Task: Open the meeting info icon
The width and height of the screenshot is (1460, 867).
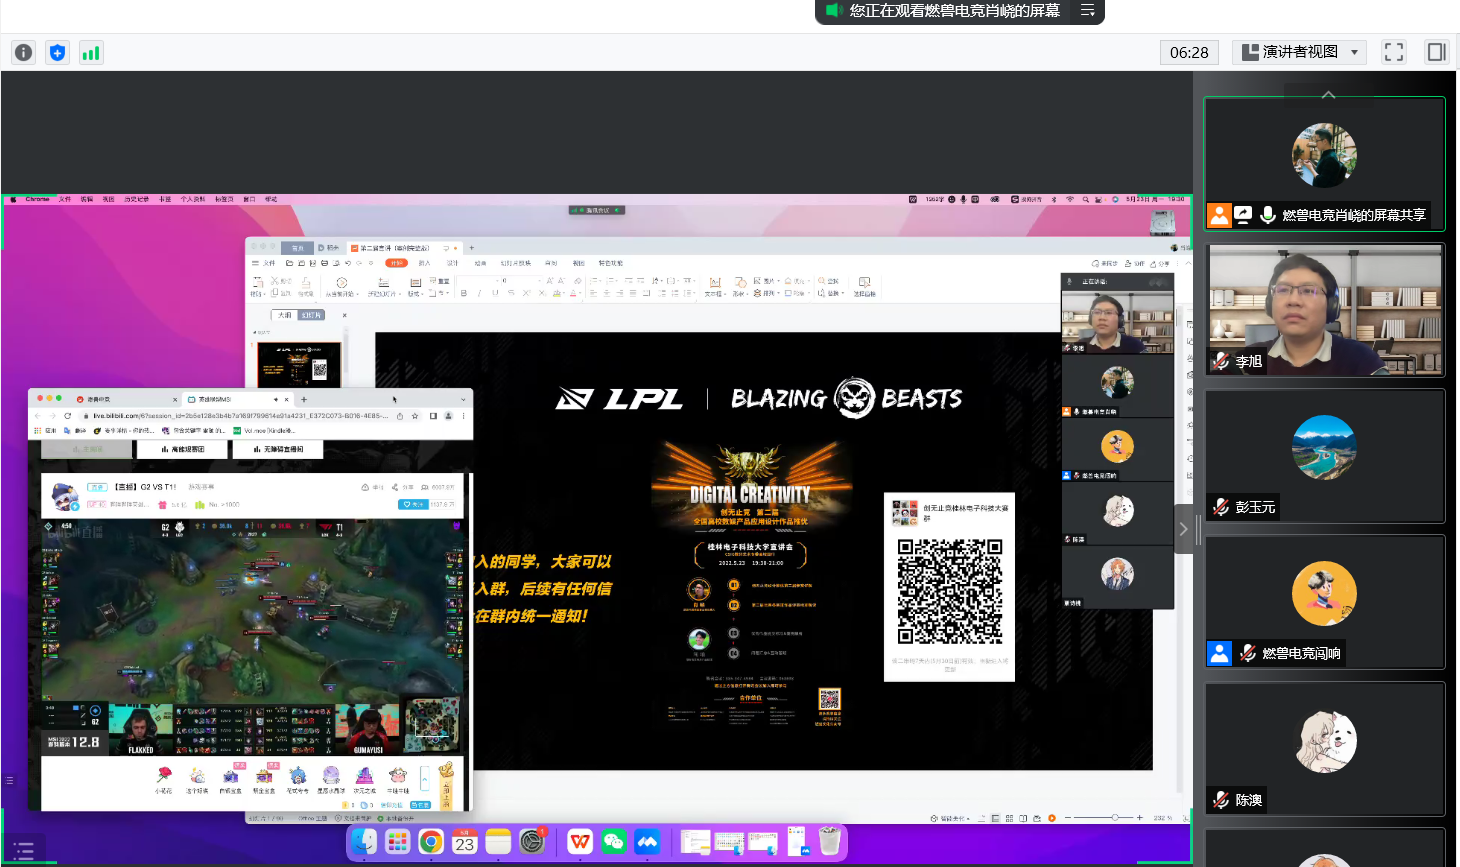Action: (24, 53)
